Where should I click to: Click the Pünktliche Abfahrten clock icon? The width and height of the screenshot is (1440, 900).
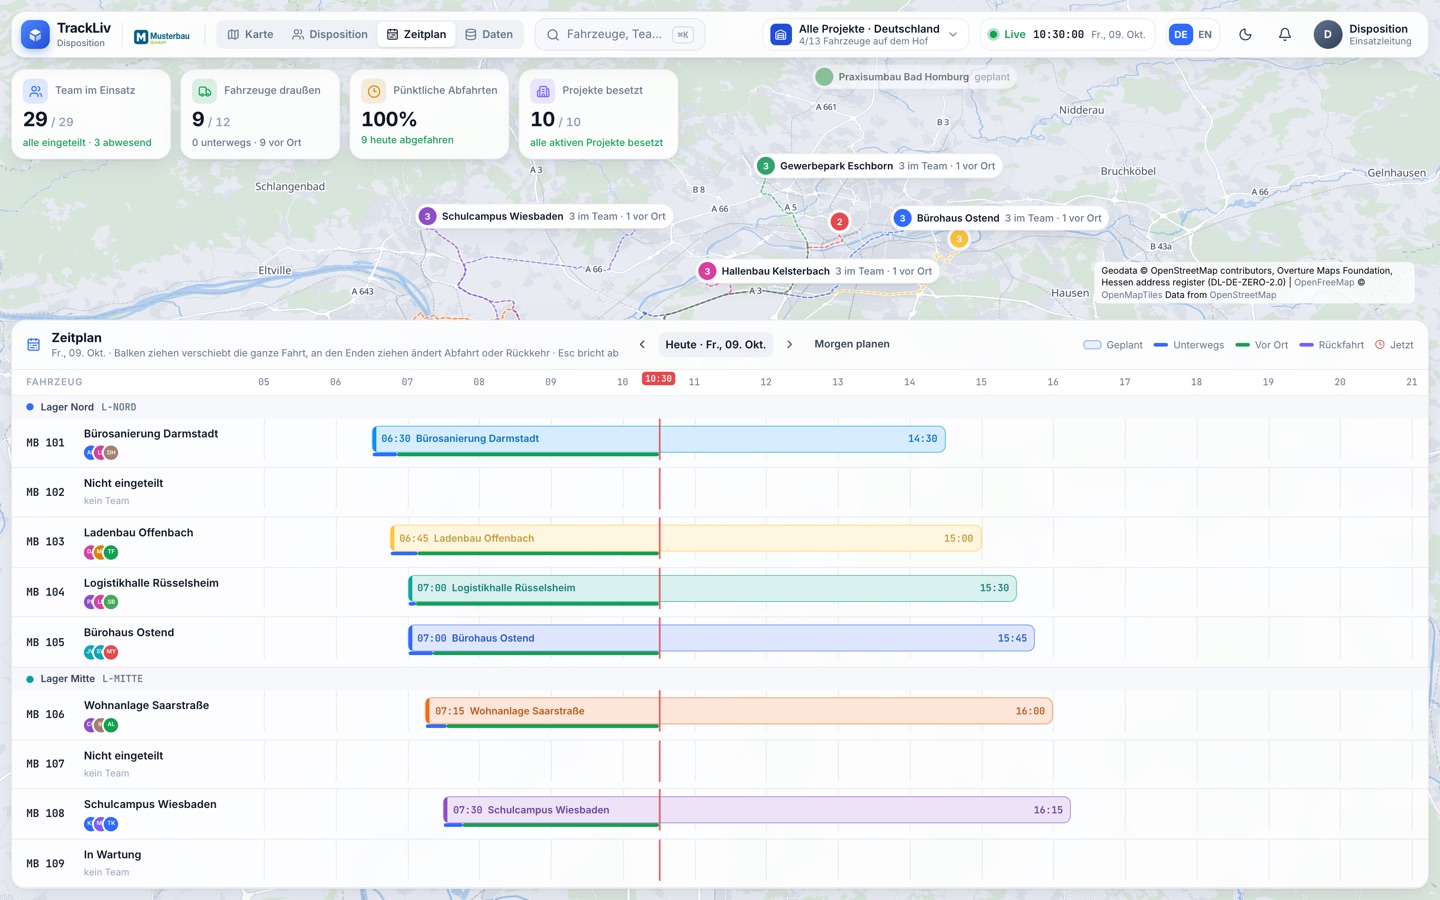pos(373,91)
